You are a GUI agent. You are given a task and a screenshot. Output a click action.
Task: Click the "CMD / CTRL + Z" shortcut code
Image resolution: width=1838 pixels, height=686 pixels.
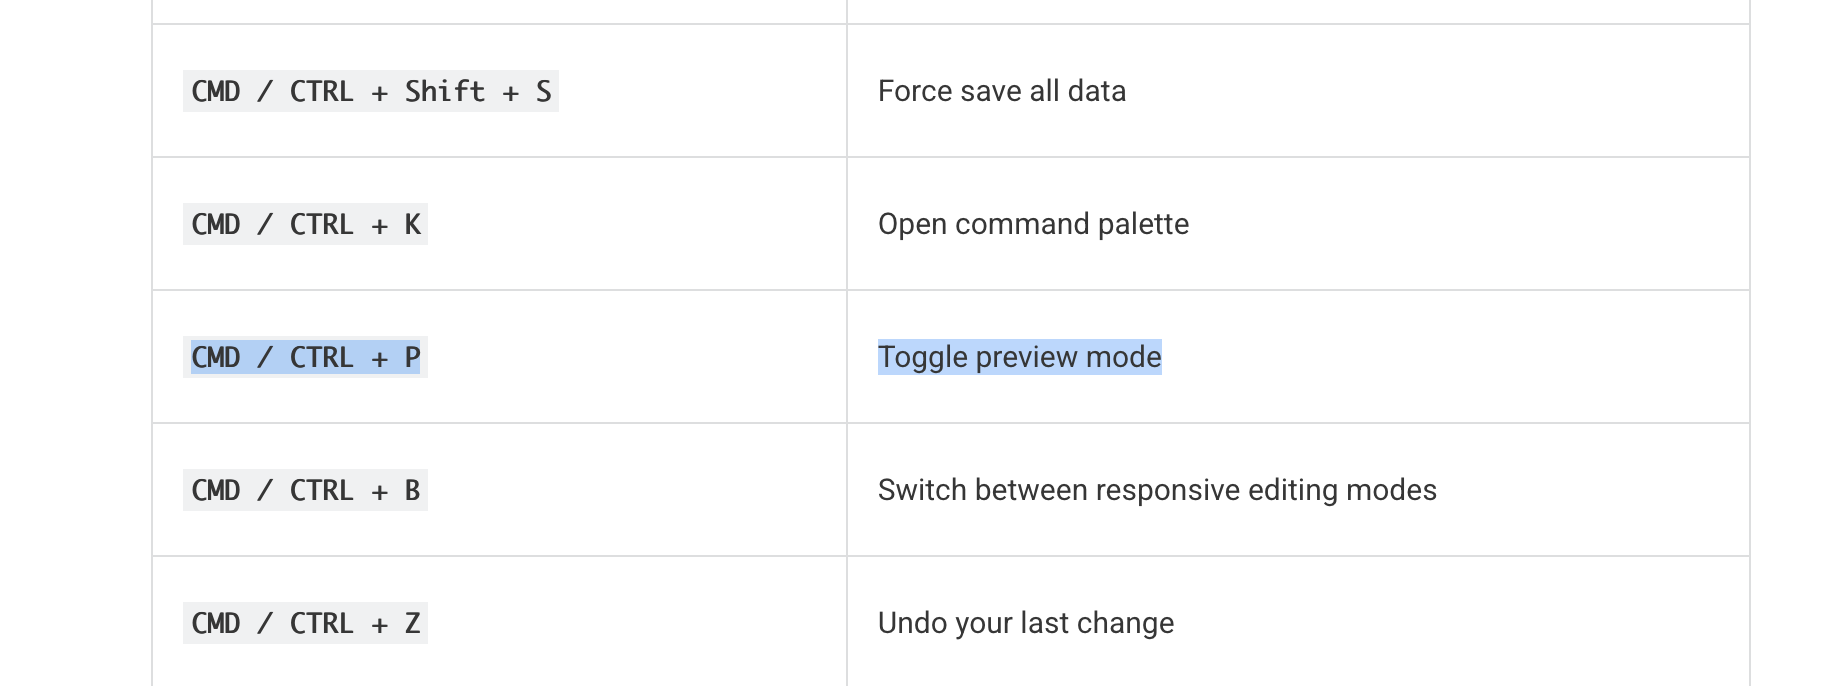305,624
